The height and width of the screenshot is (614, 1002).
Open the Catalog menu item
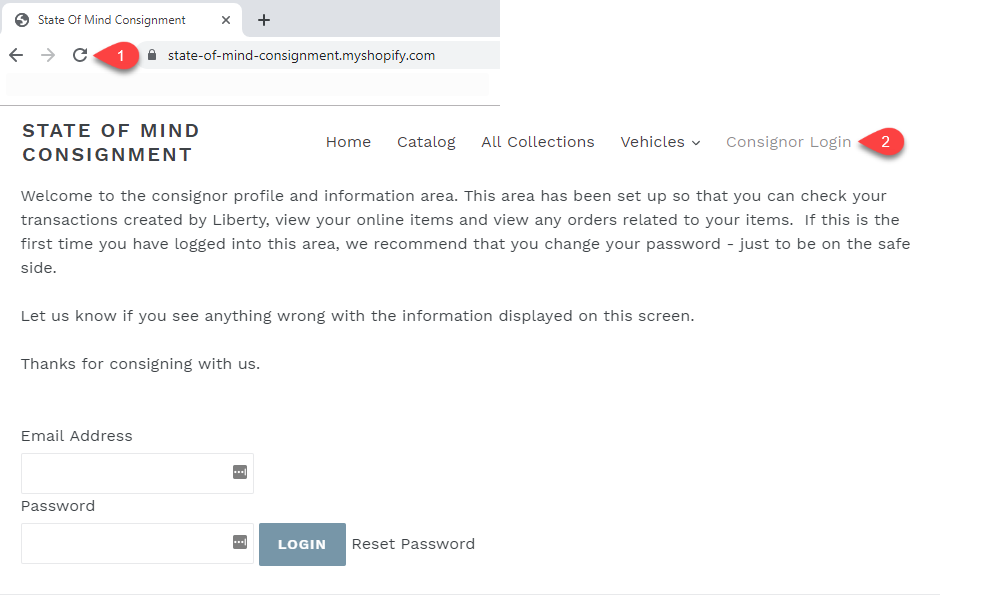[426, 142]
